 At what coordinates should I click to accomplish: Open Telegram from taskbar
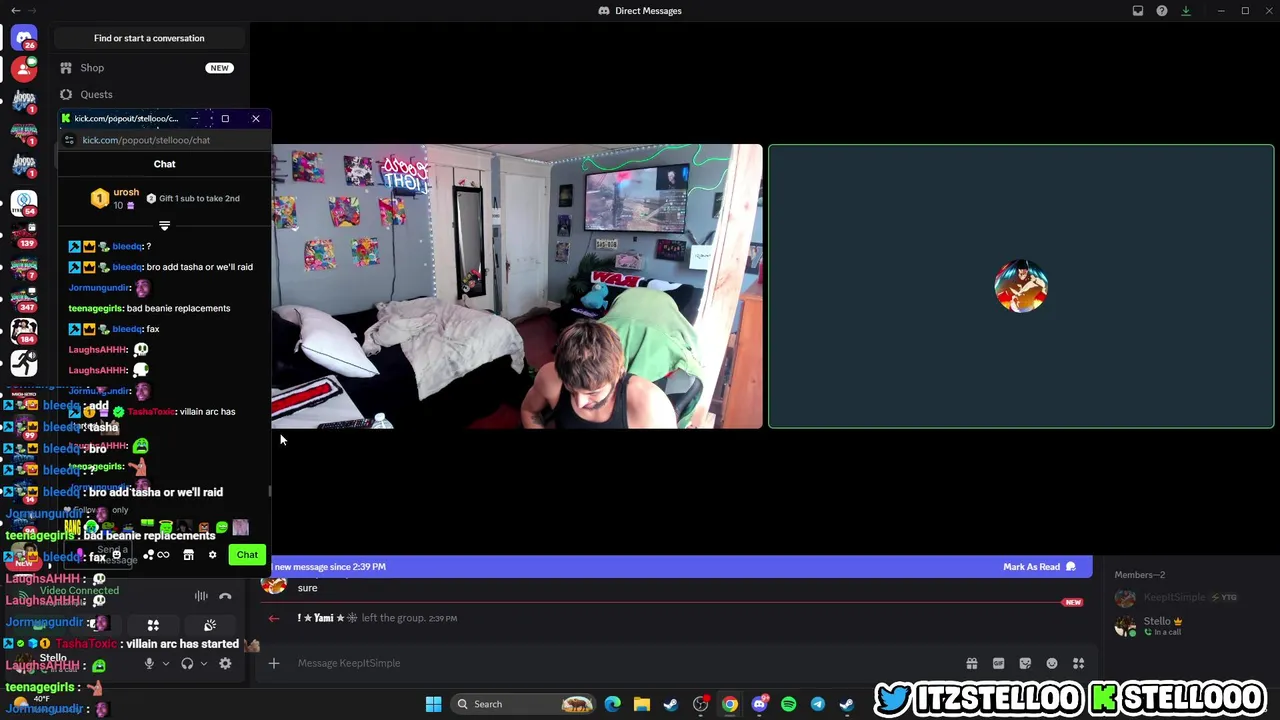pos(817,704)
